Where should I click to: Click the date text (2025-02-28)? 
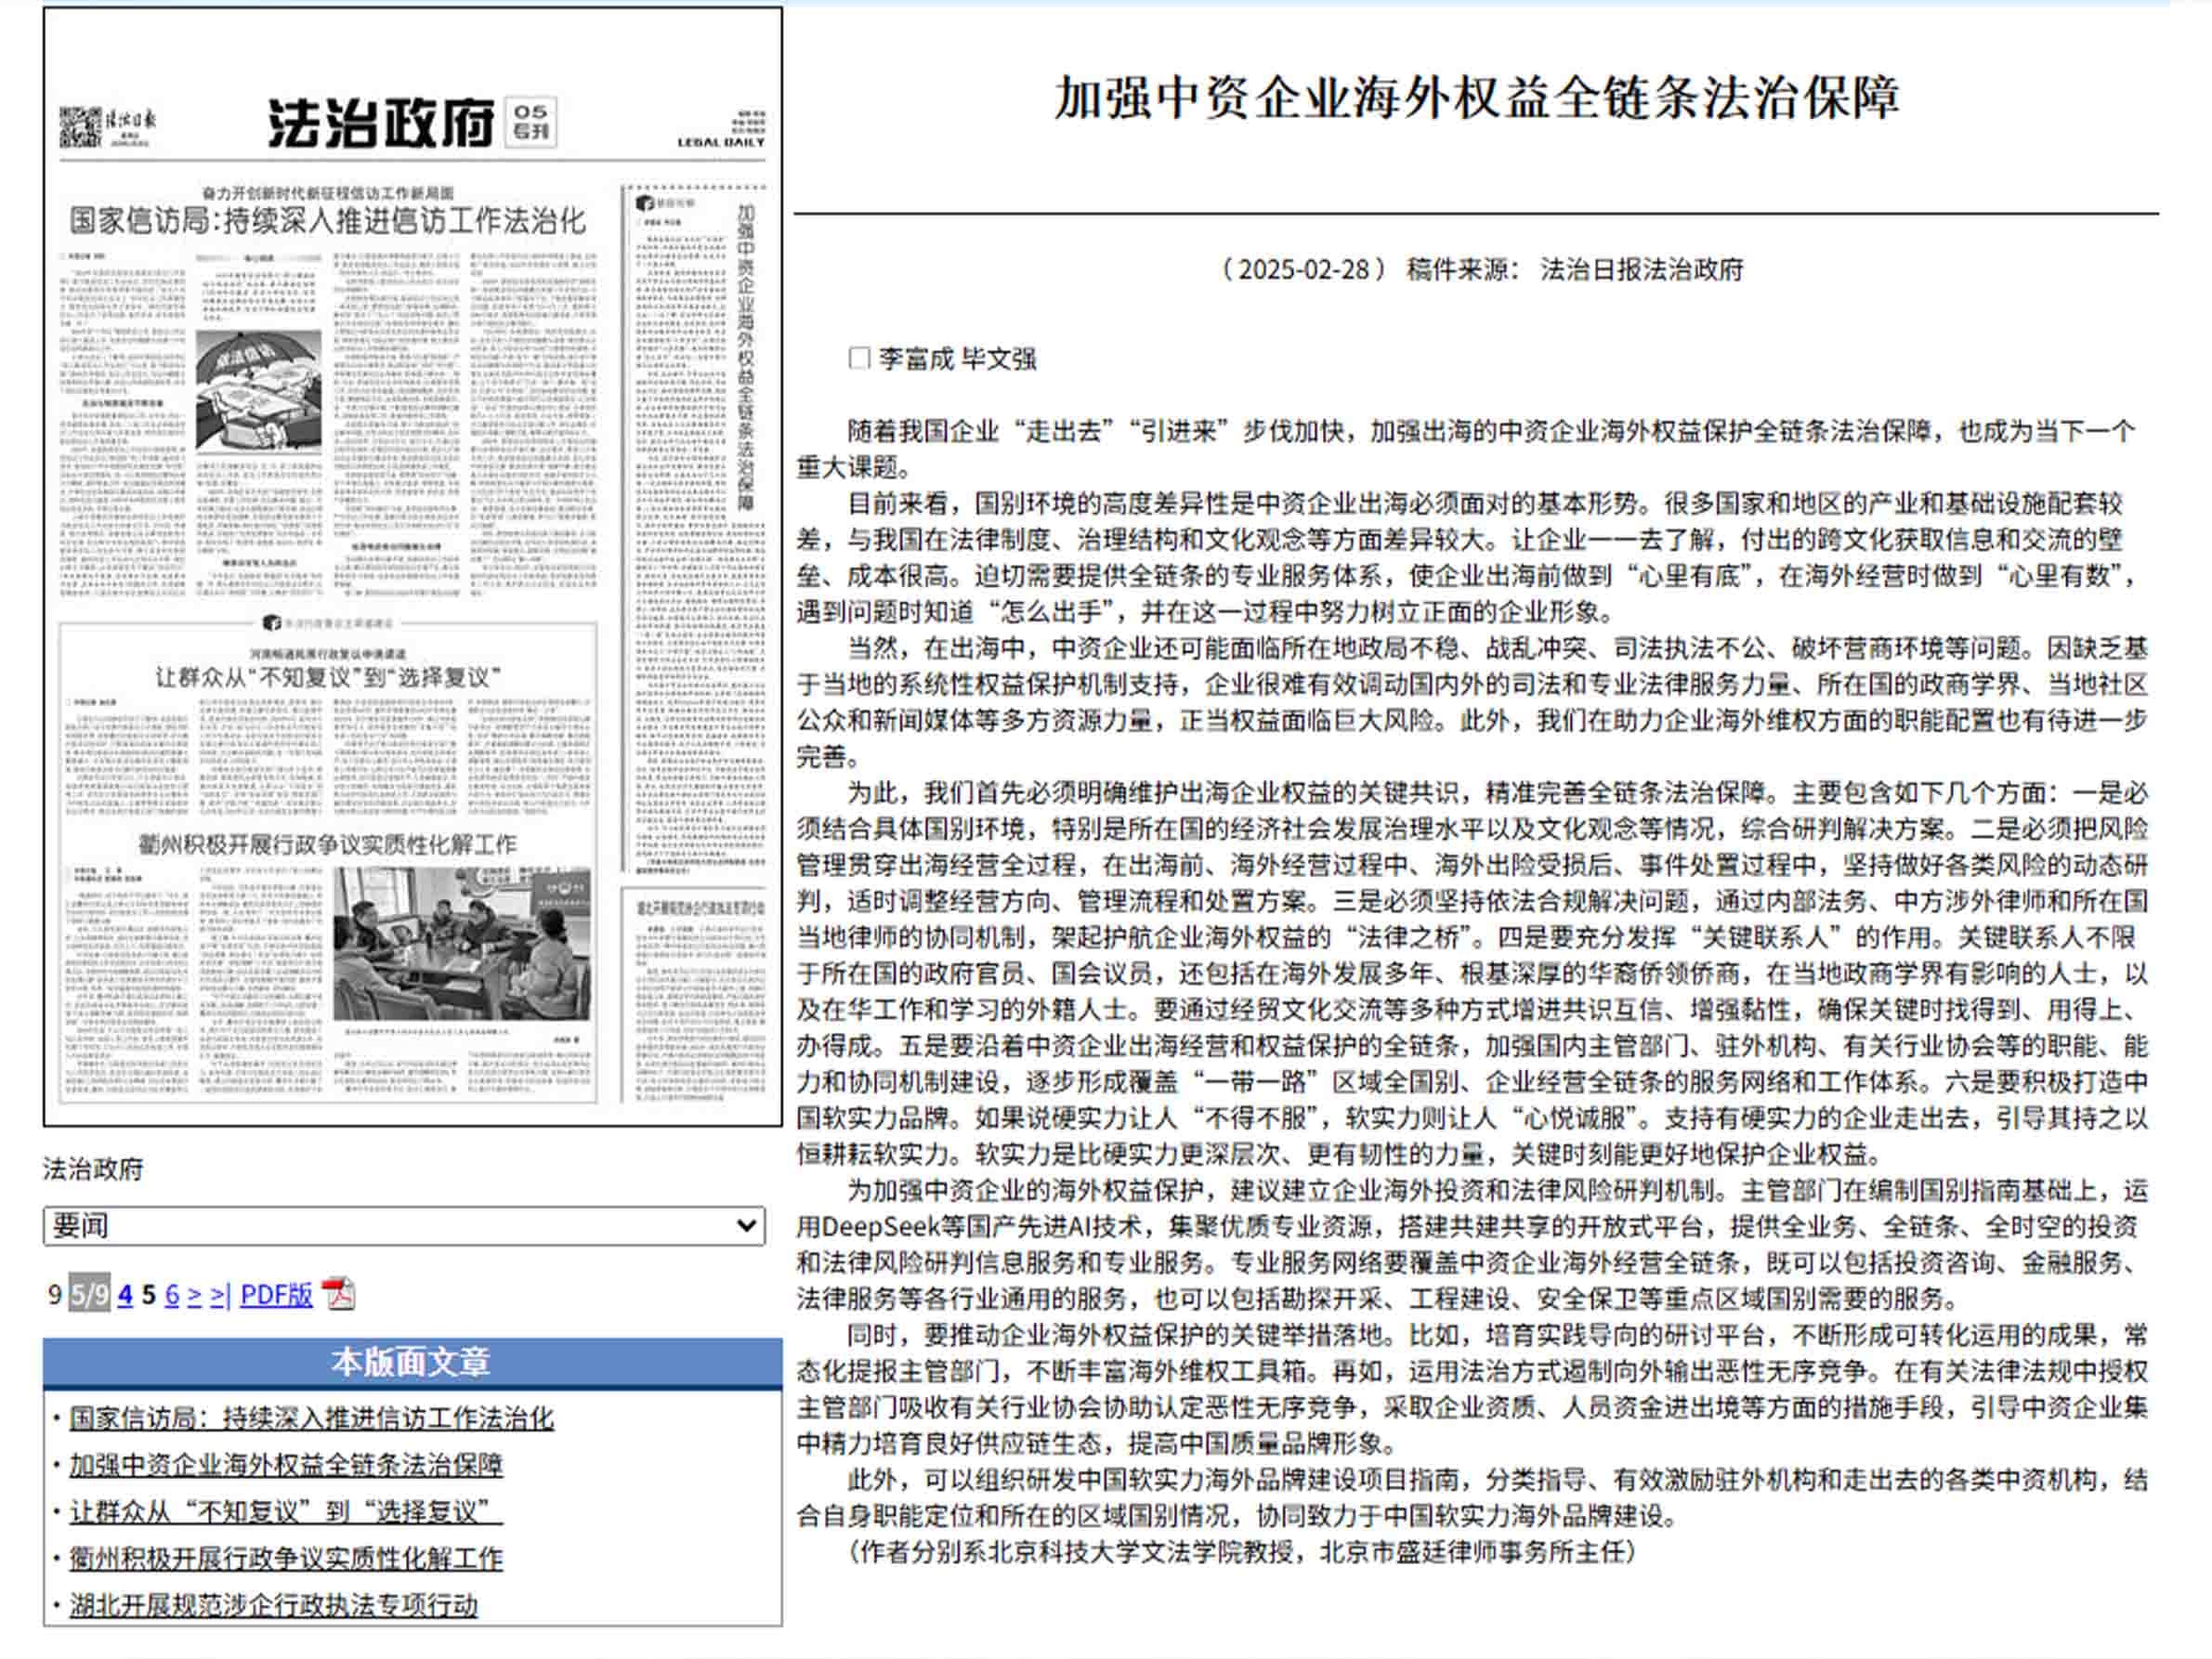(x=1303, y=270)
